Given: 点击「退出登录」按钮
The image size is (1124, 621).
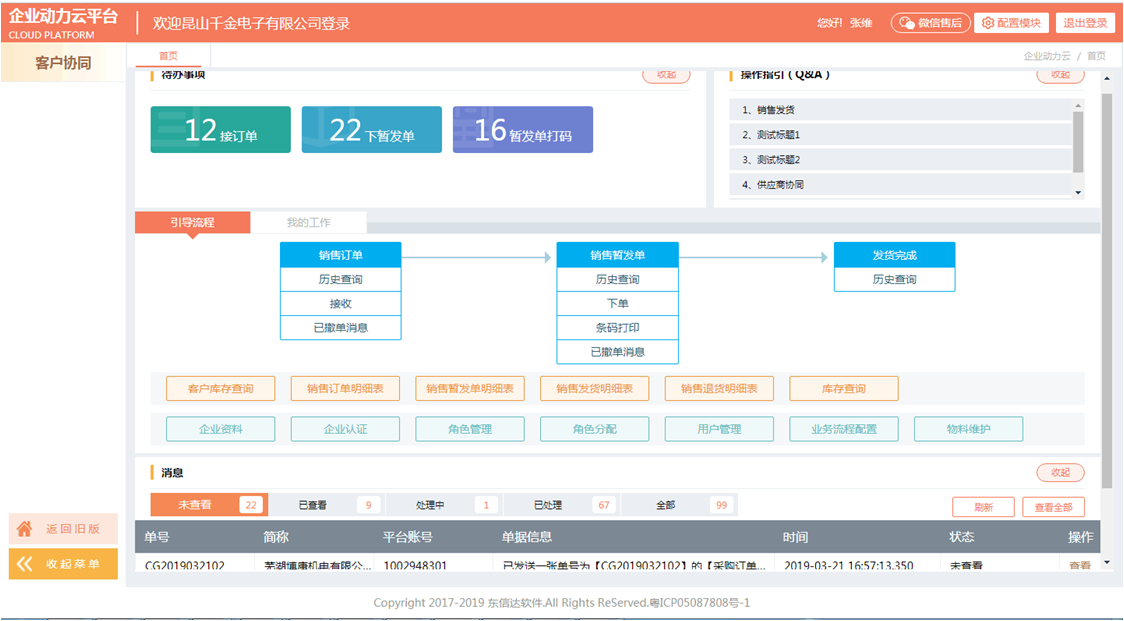Looking at the screenshot, I should pos(1085,22).
